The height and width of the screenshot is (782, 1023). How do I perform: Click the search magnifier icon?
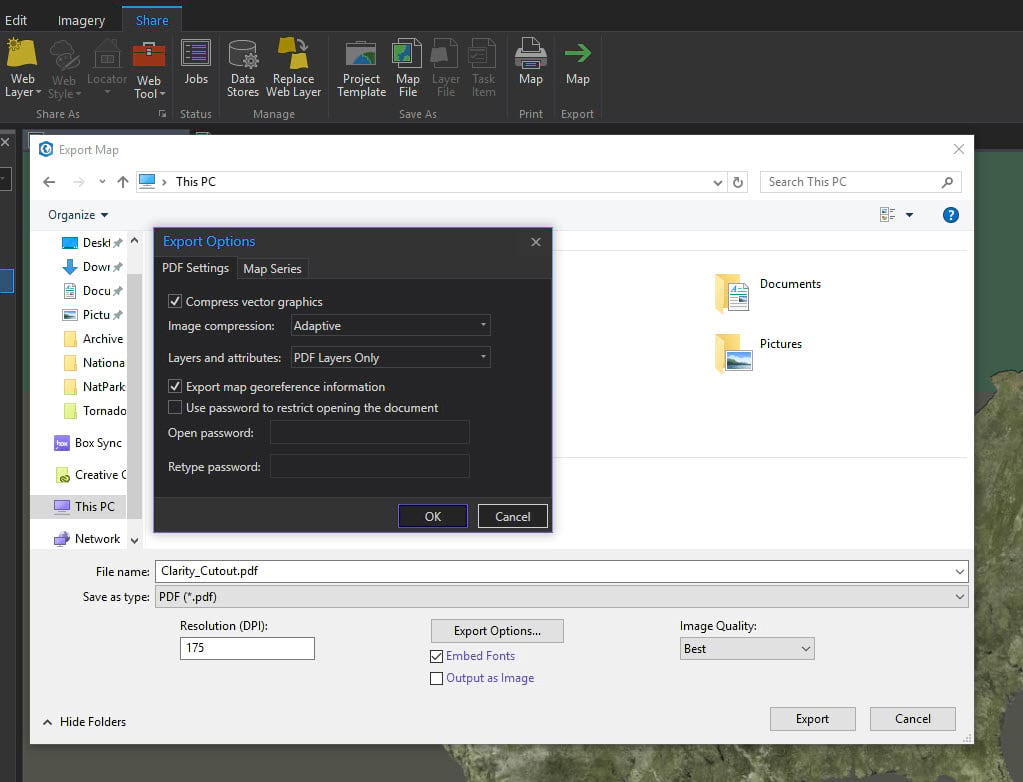(947, 182)
